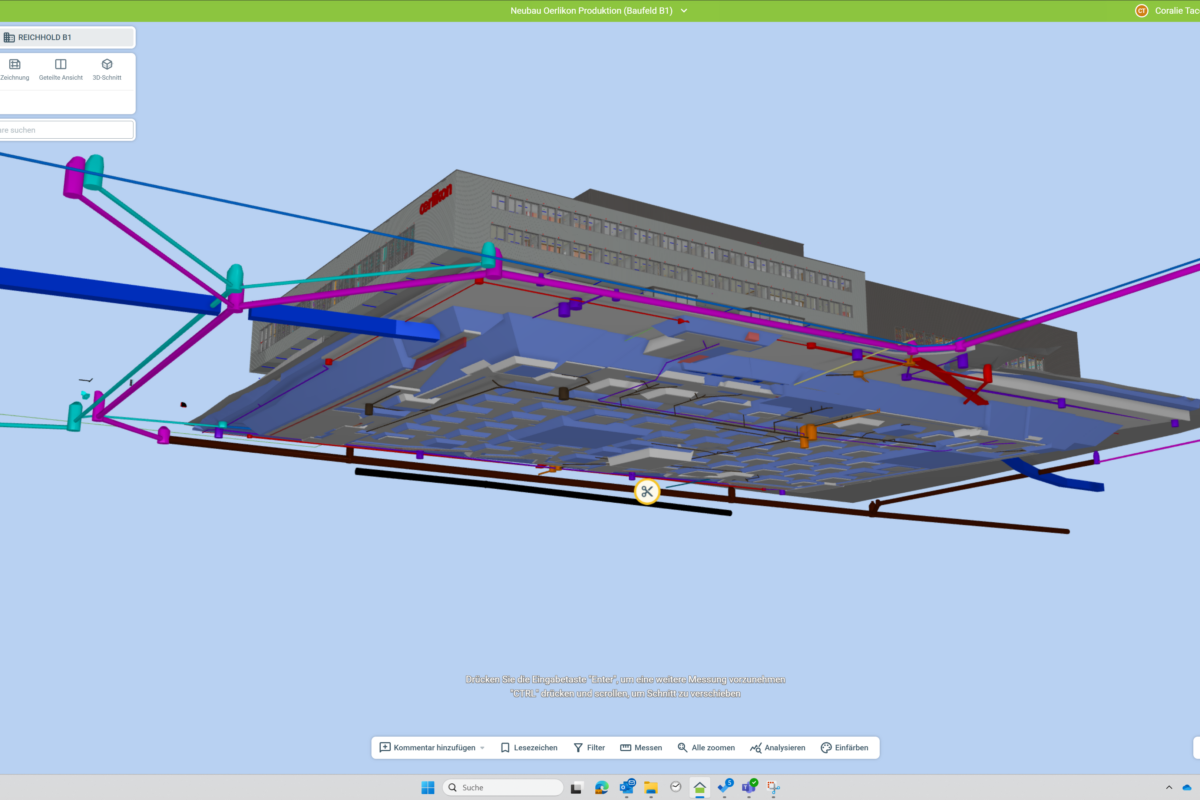Open the Filter tool
This screenshot has height=800, width=1200.
589,748
